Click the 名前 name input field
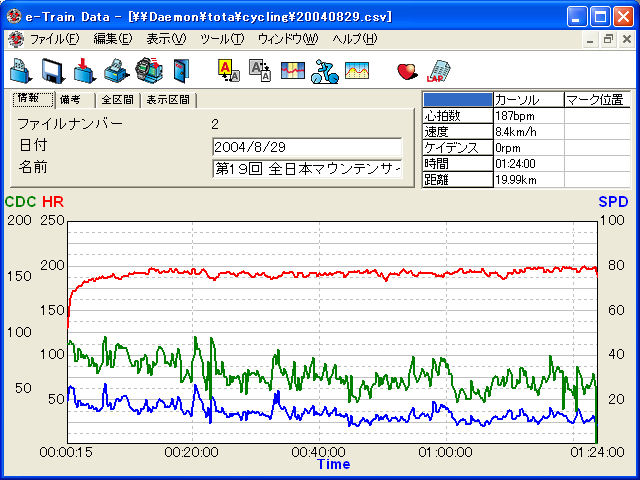Image resolution: width=640 pixels, height=480 pixels. [306, 168]
